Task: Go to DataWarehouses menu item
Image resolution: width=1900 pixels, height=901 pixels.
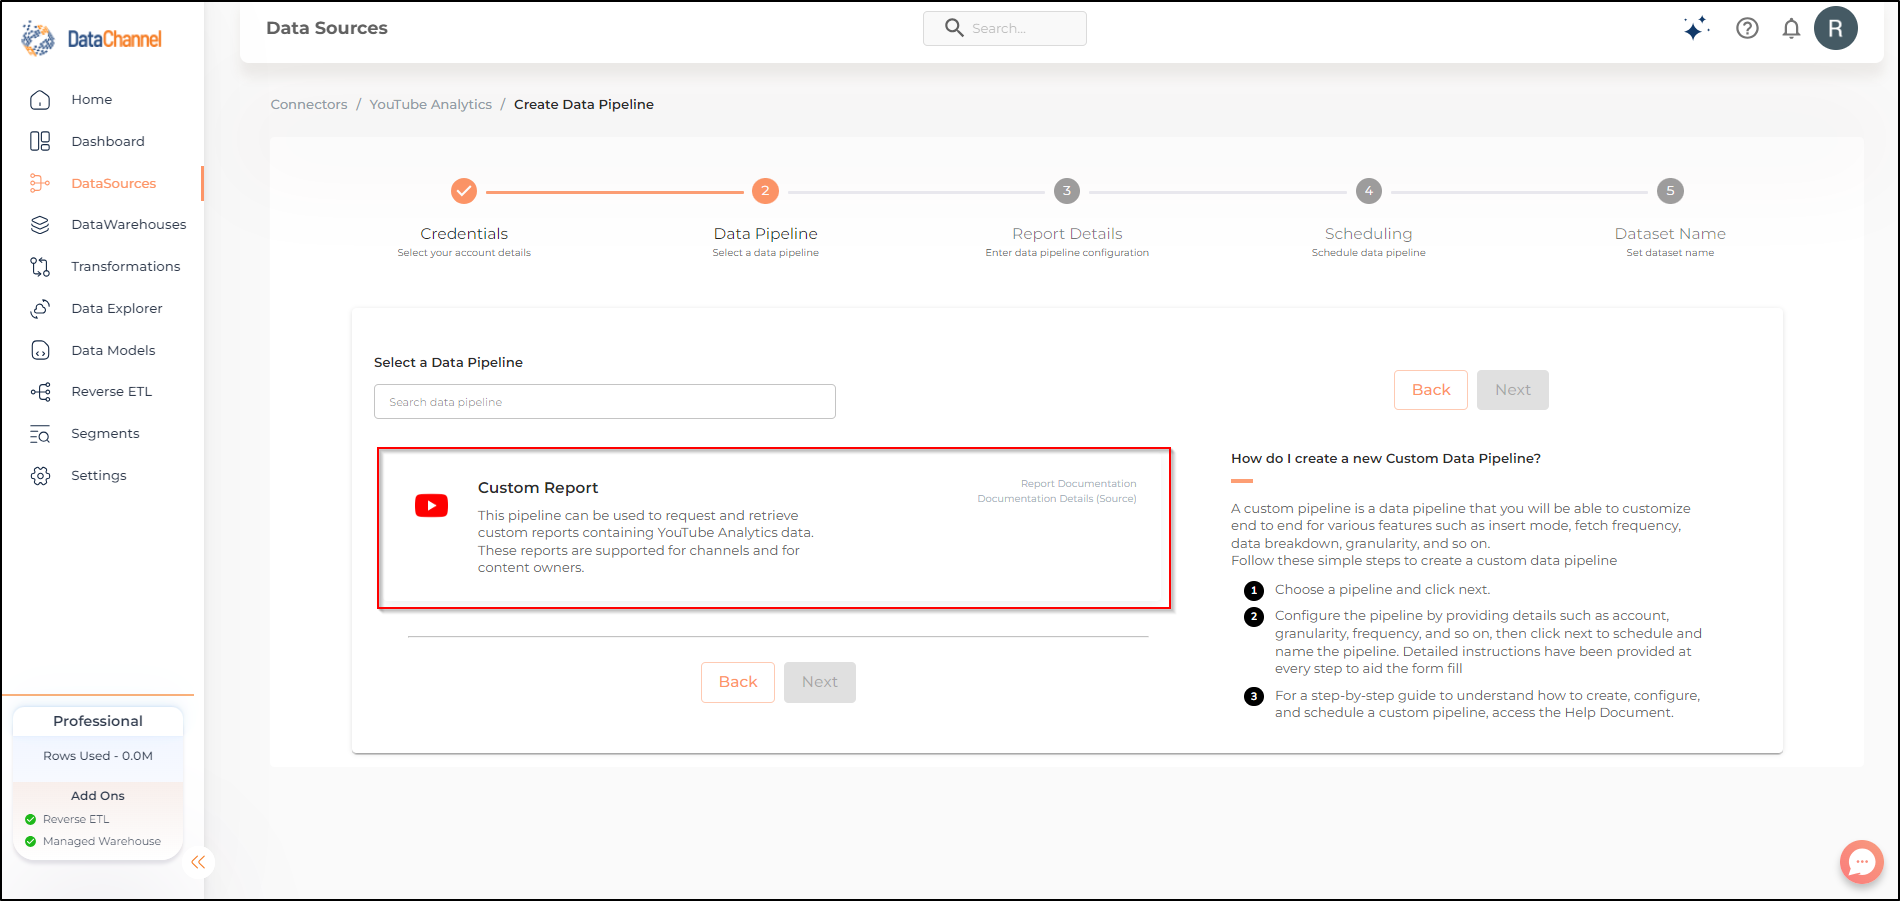Action: pyautogui.click(x=129, y=225)
